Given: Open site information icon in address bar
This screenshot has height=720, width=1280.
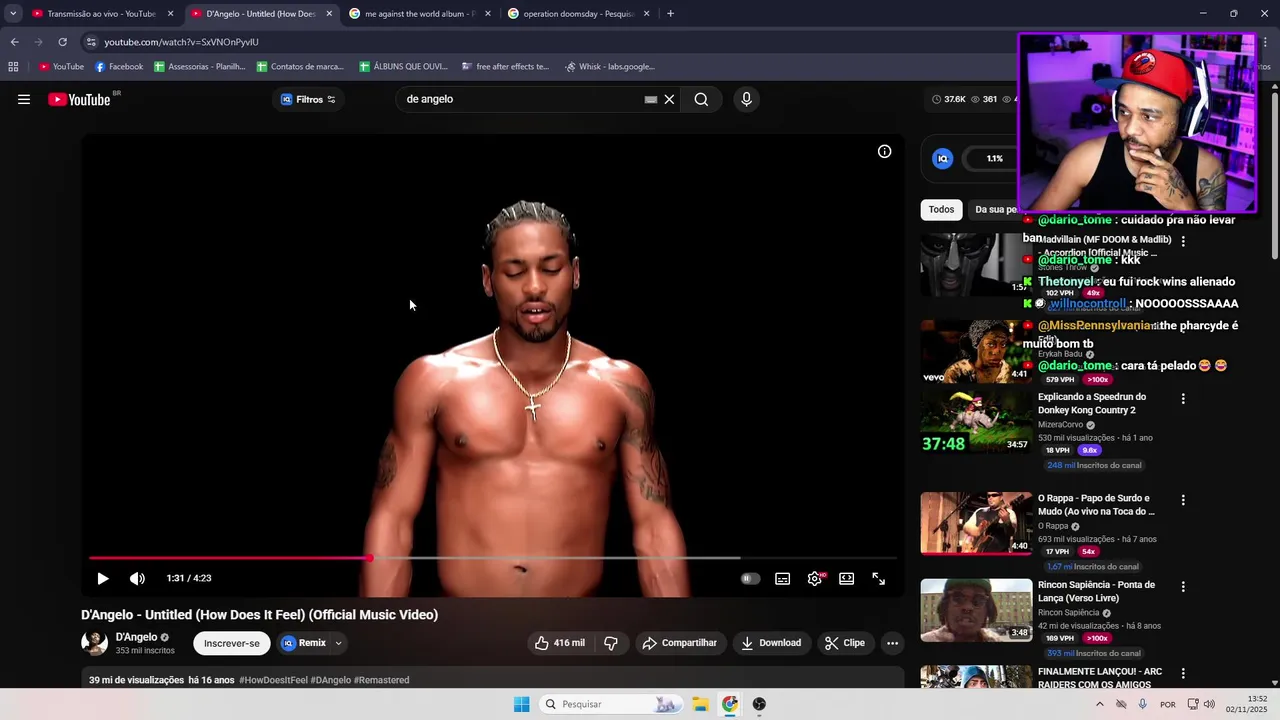Looking at the screenshot, I should coord(91,42).
